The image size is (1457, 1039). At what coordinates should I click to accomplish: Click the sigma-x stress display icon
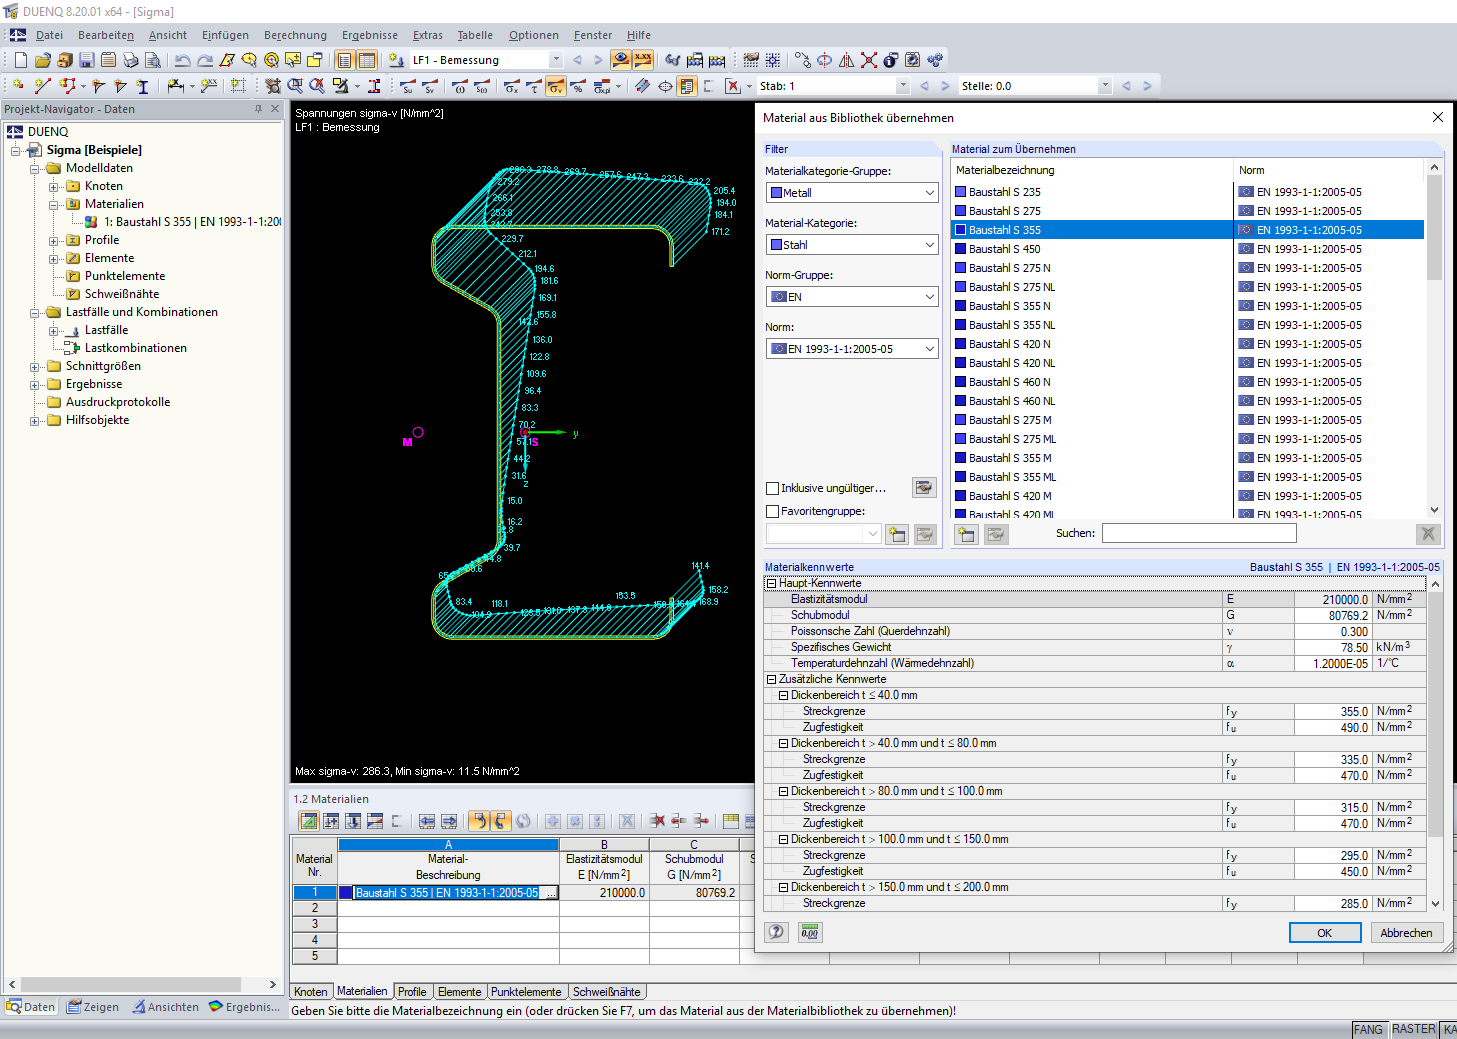pos(511,87)
